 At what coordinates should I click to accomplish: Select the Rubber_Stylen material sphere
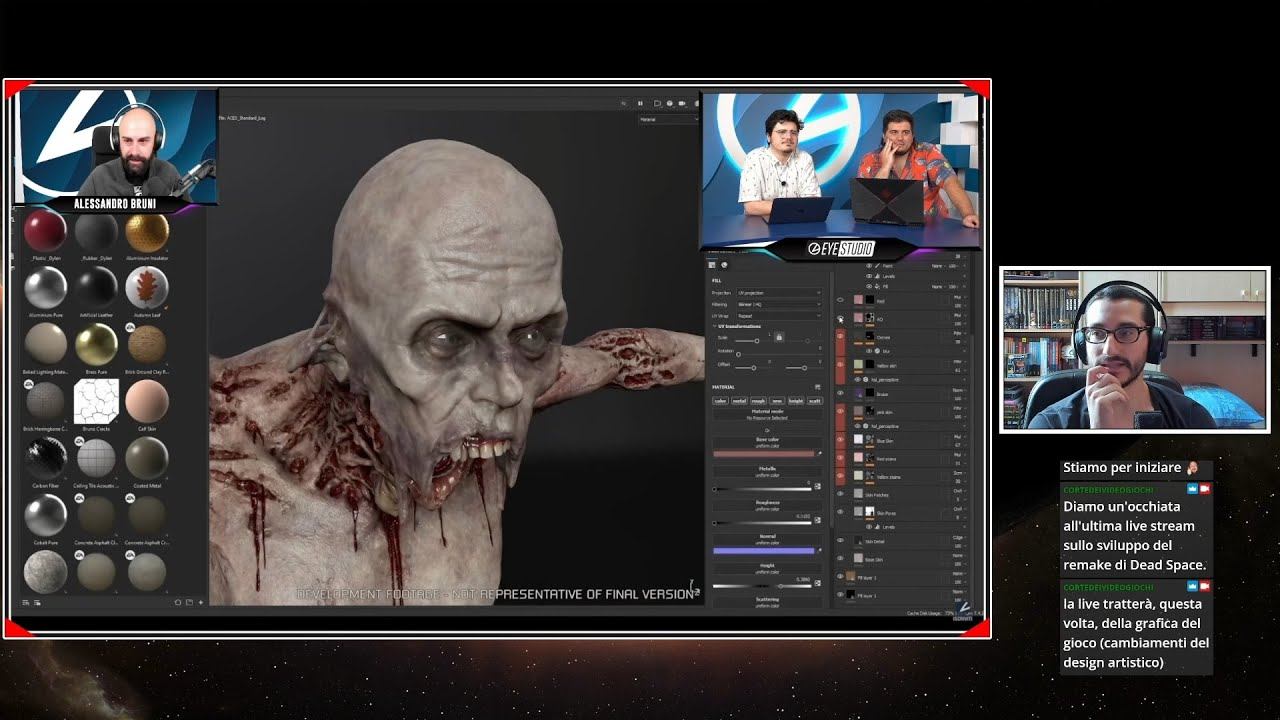pos(96,231)
